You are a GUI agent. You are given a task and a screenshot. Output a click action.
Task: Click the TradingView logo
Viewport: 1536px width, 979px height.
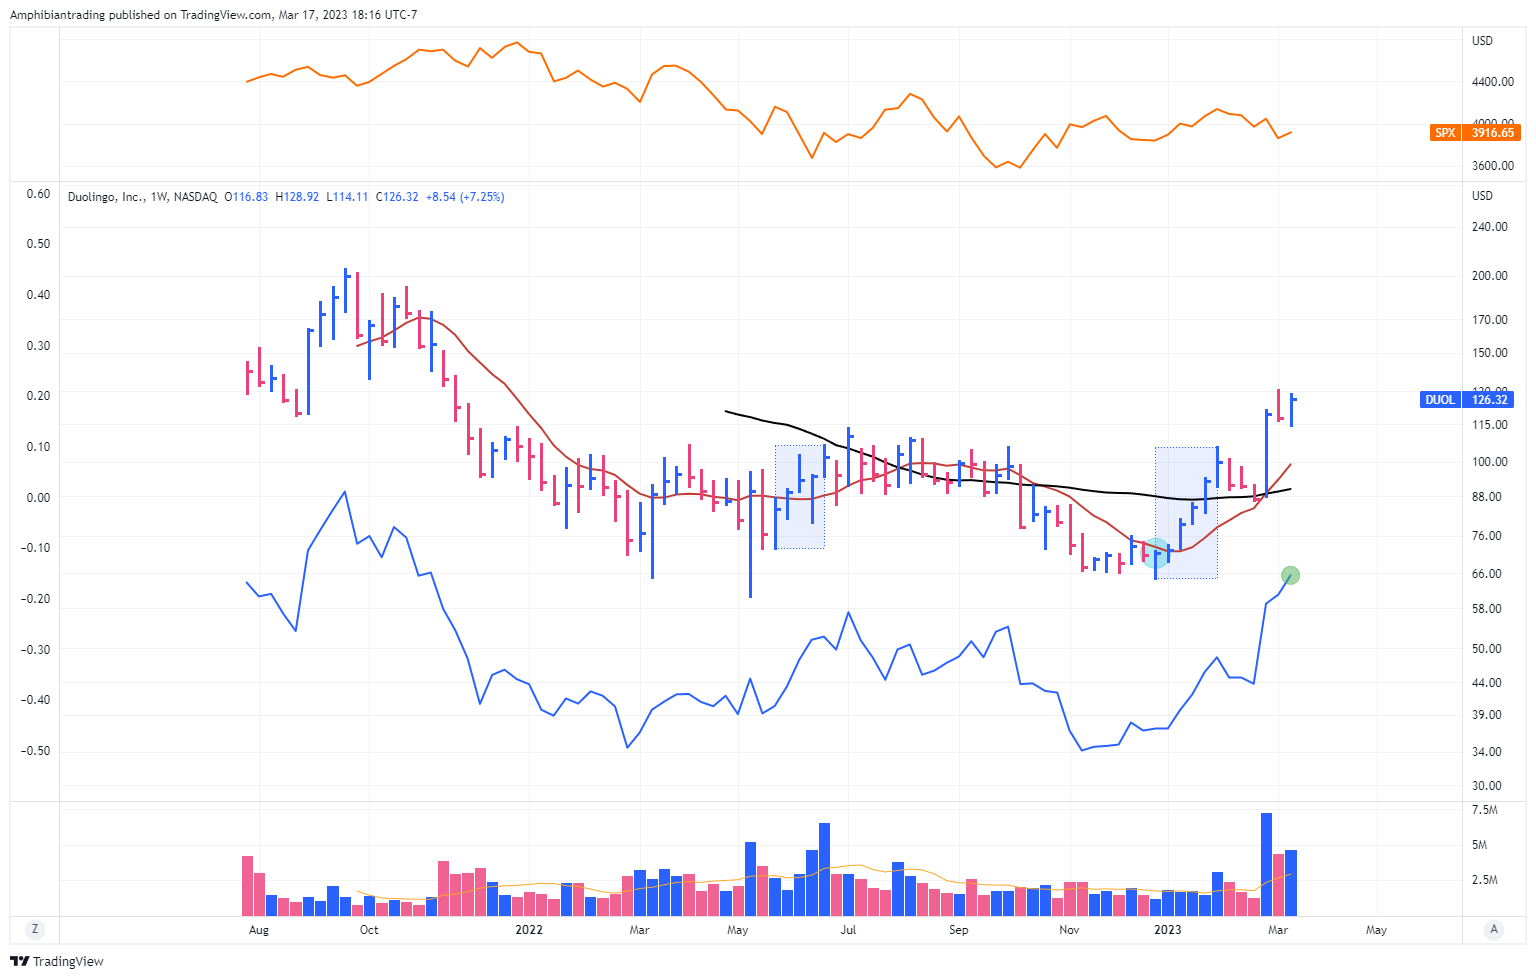point(57,961)
